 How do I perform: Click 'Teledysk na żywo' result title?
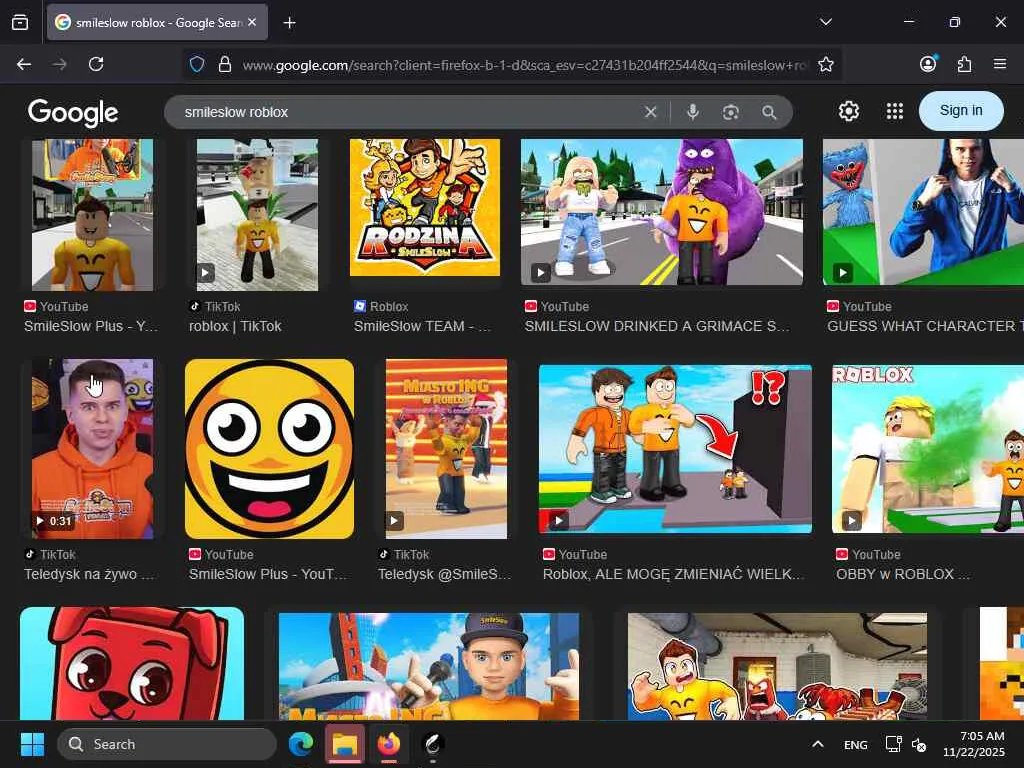point(89,574)
